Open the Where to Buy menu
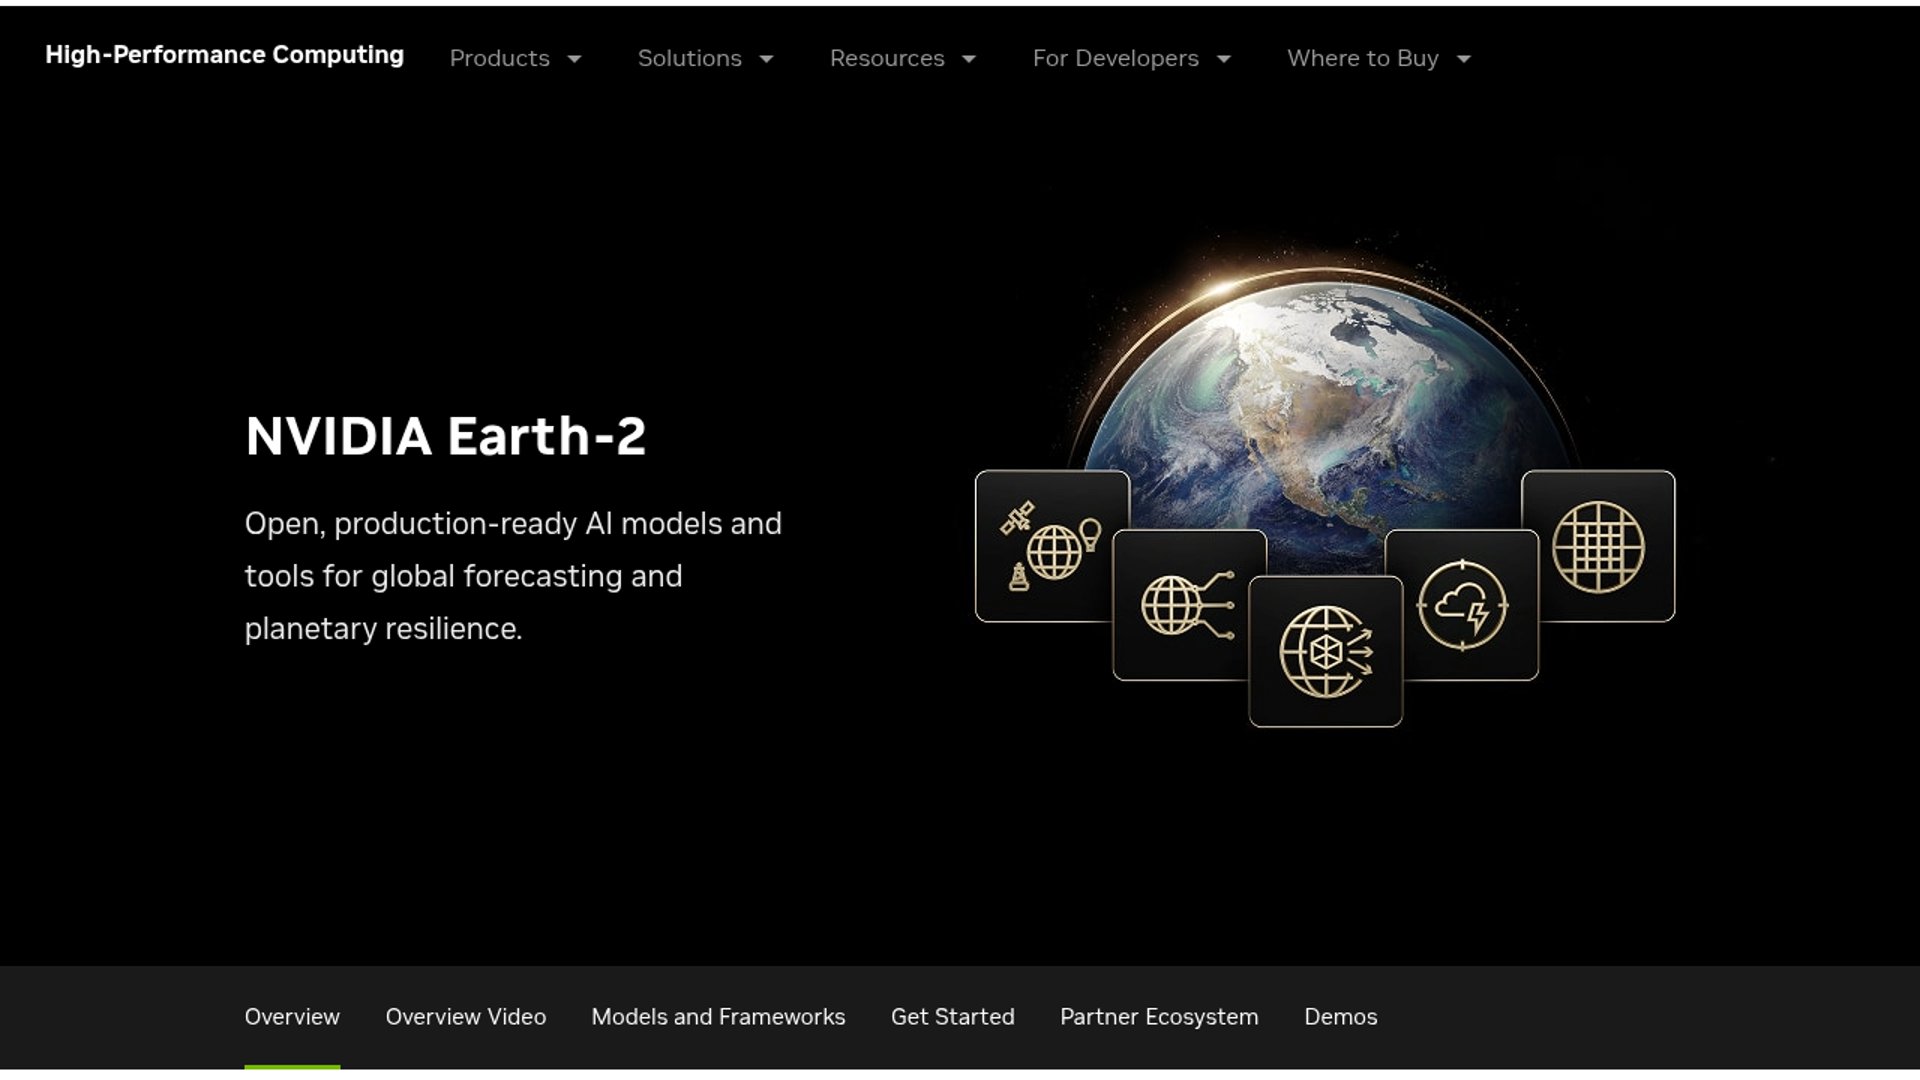This screenshot has width=1920, height=1080. (x=1362, y=58)
